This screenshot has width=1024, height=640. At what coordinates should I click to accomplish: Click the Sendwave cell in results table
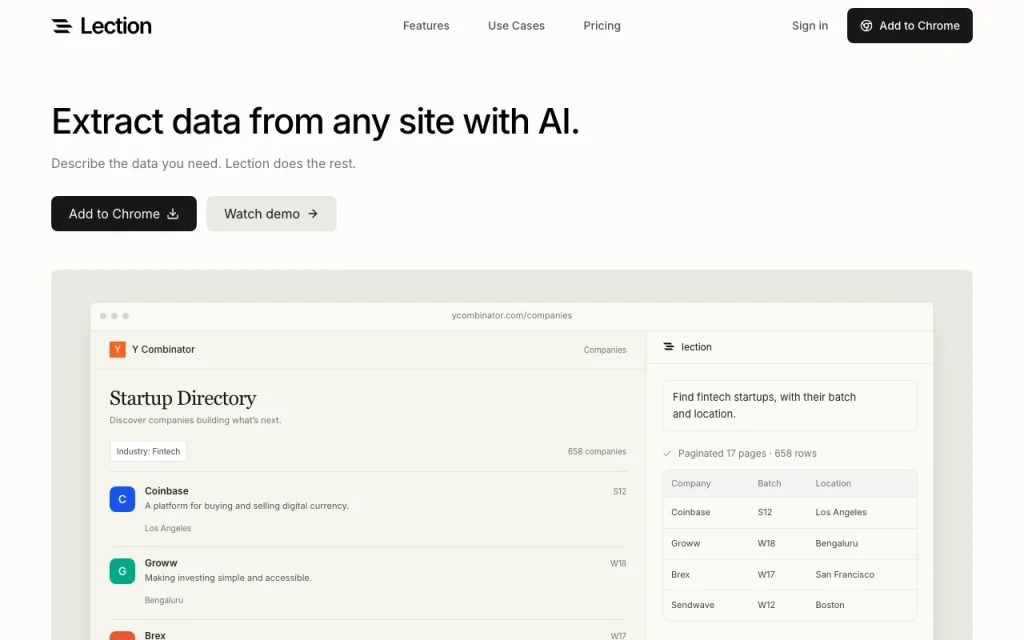[x=692, y=605]
